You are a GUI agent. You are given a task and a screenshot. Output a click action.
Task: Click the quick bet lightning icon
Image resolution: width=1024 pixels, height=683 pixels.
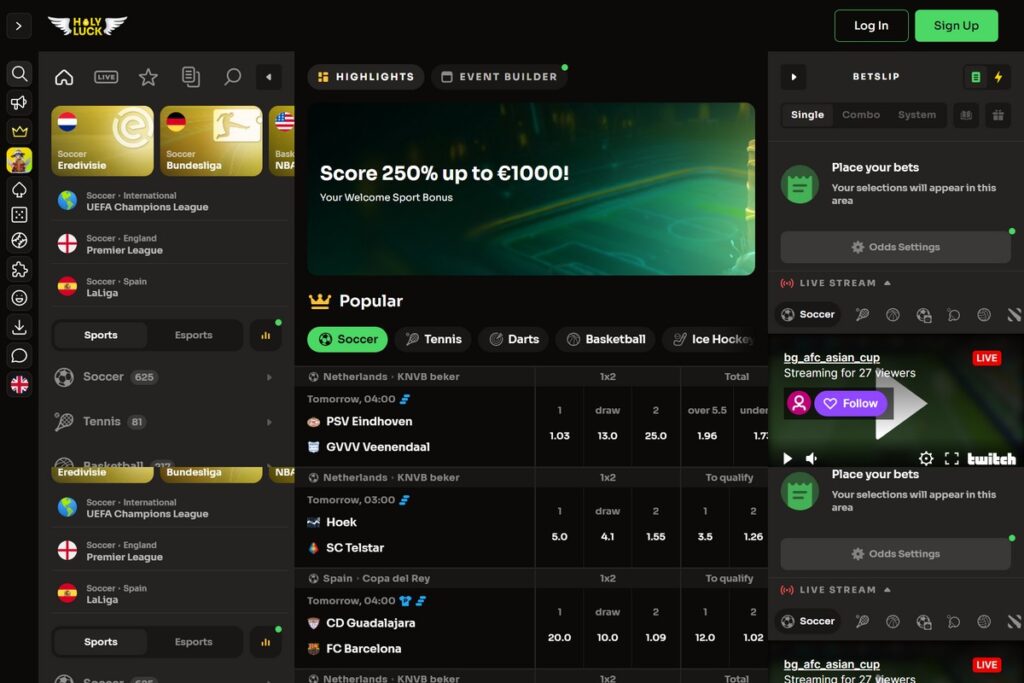click(x=999, y=77)
